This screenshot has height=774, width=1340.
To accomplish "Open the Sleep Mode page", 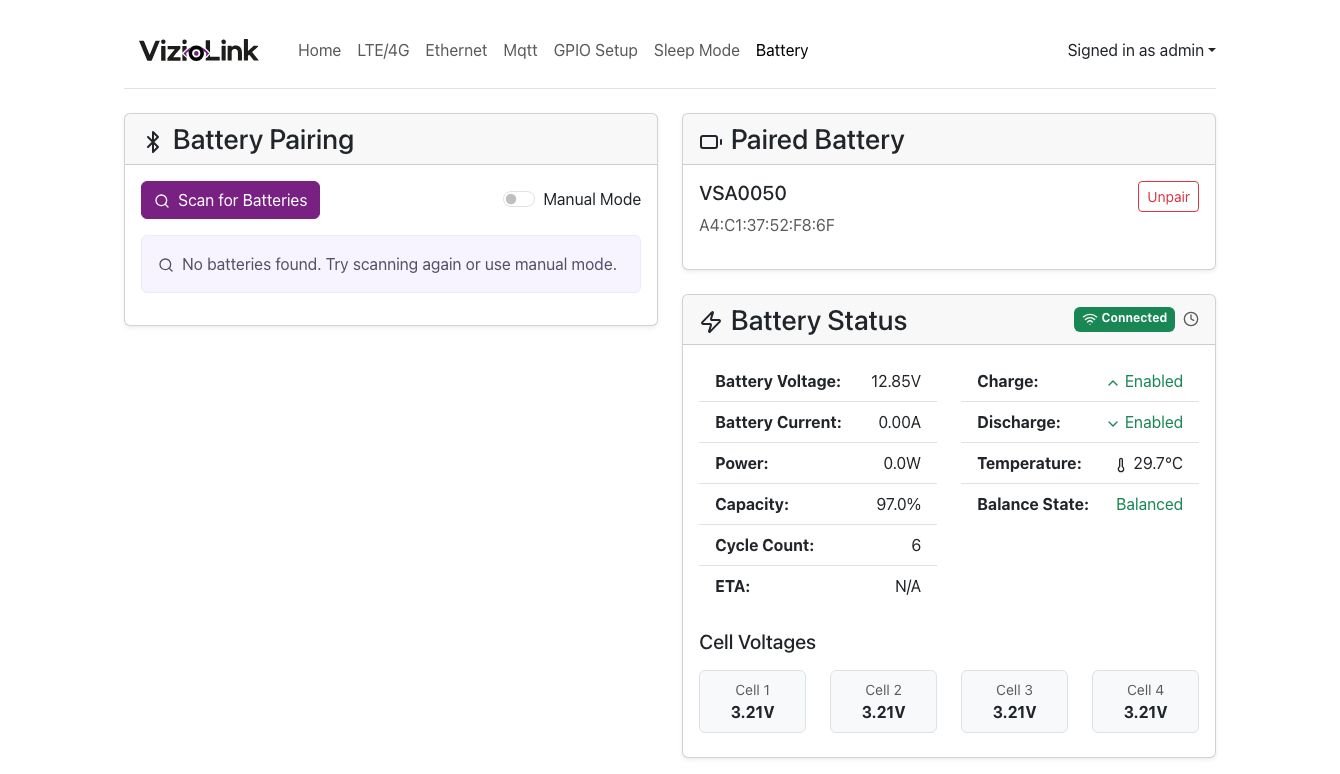I will point(696,50).
